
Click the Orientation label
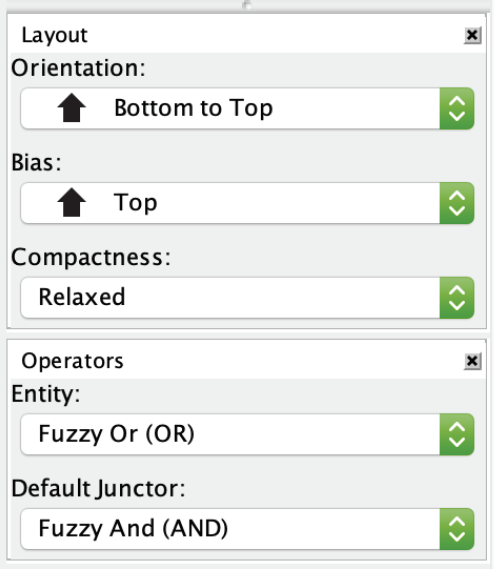coord(78,68)
